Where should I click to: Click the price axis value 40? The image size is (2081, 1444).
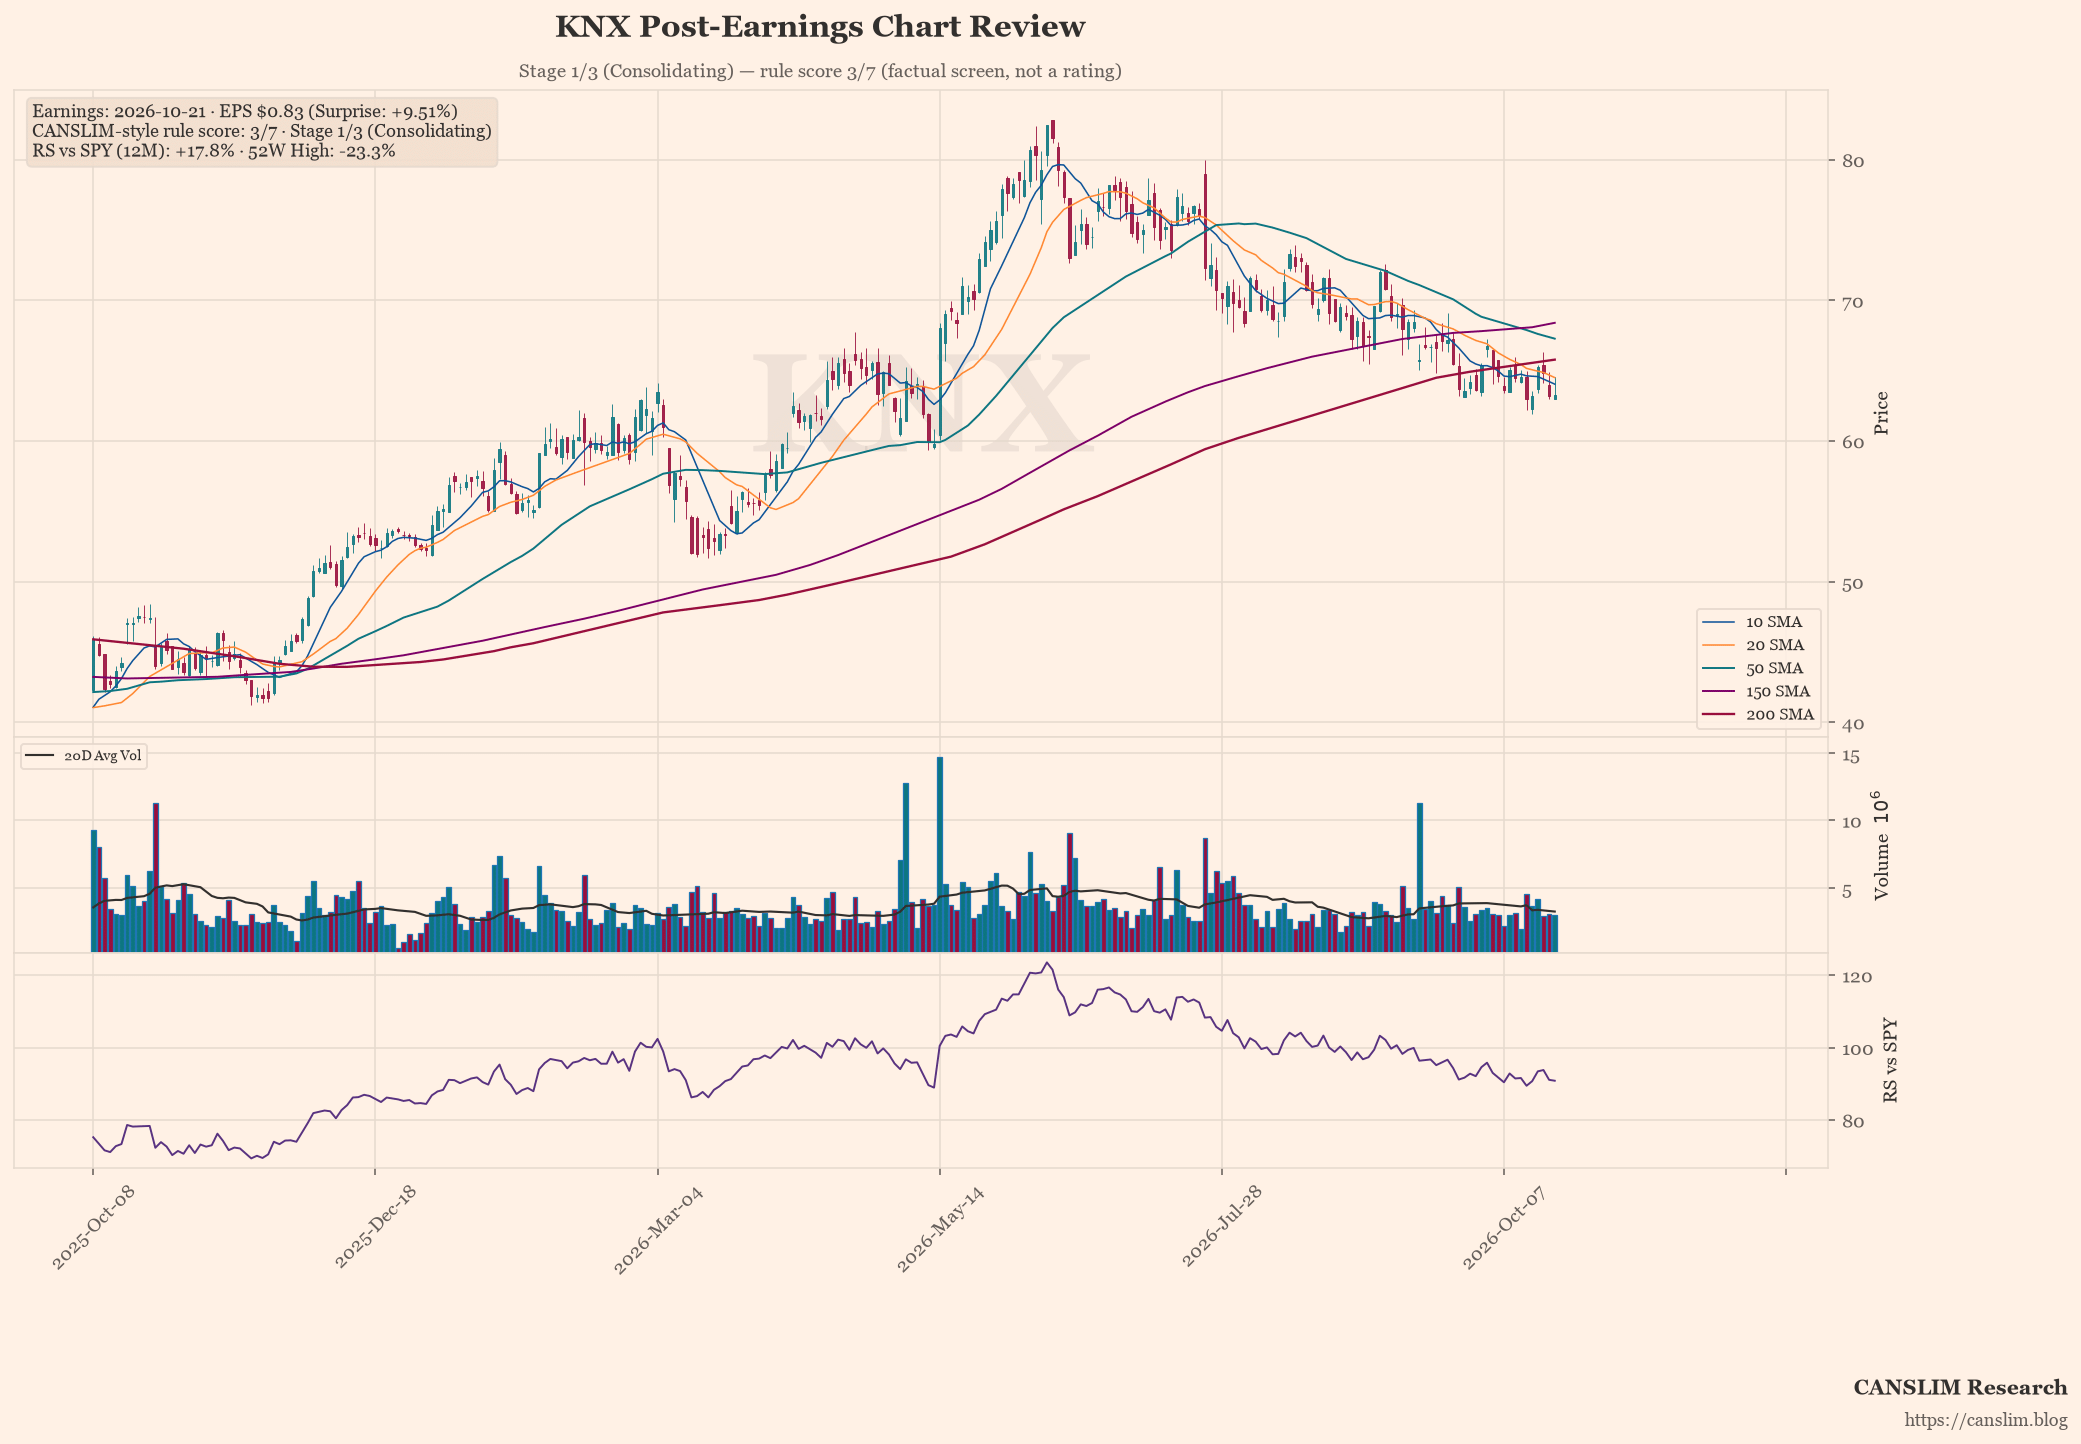pos(1851,723)
